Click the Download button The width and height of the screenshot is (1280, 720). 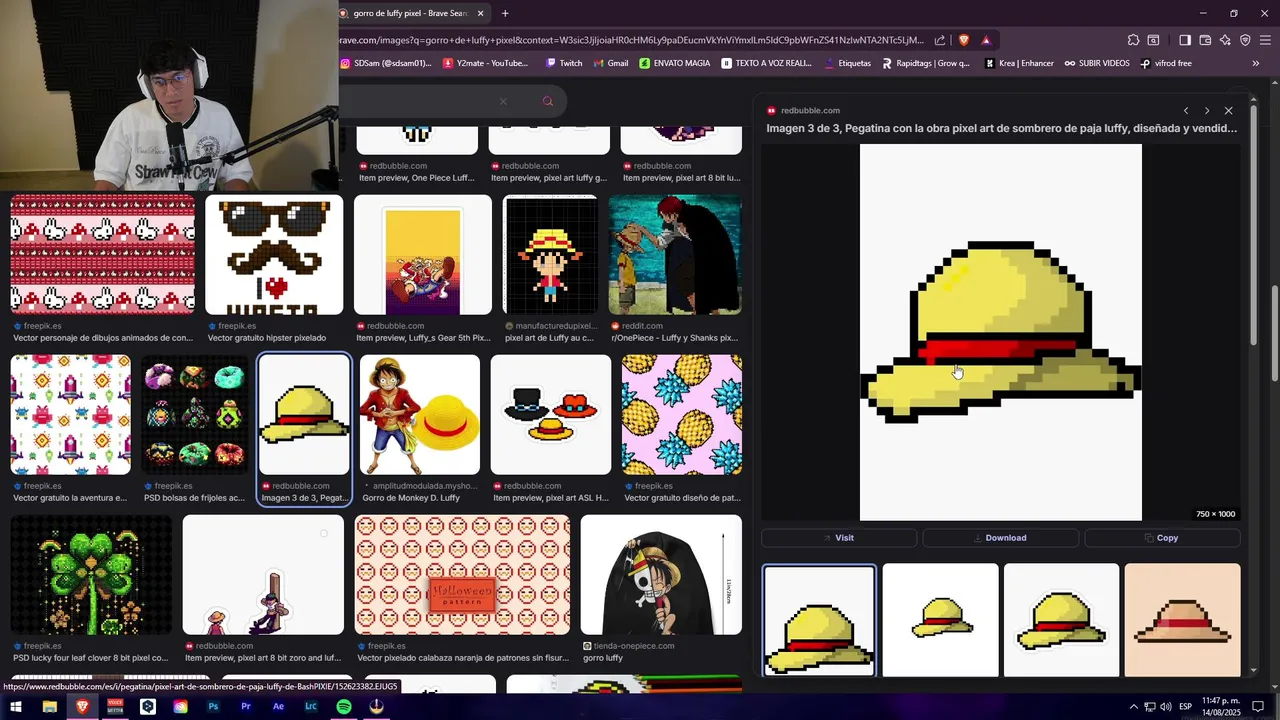[x=1000, y=538]
